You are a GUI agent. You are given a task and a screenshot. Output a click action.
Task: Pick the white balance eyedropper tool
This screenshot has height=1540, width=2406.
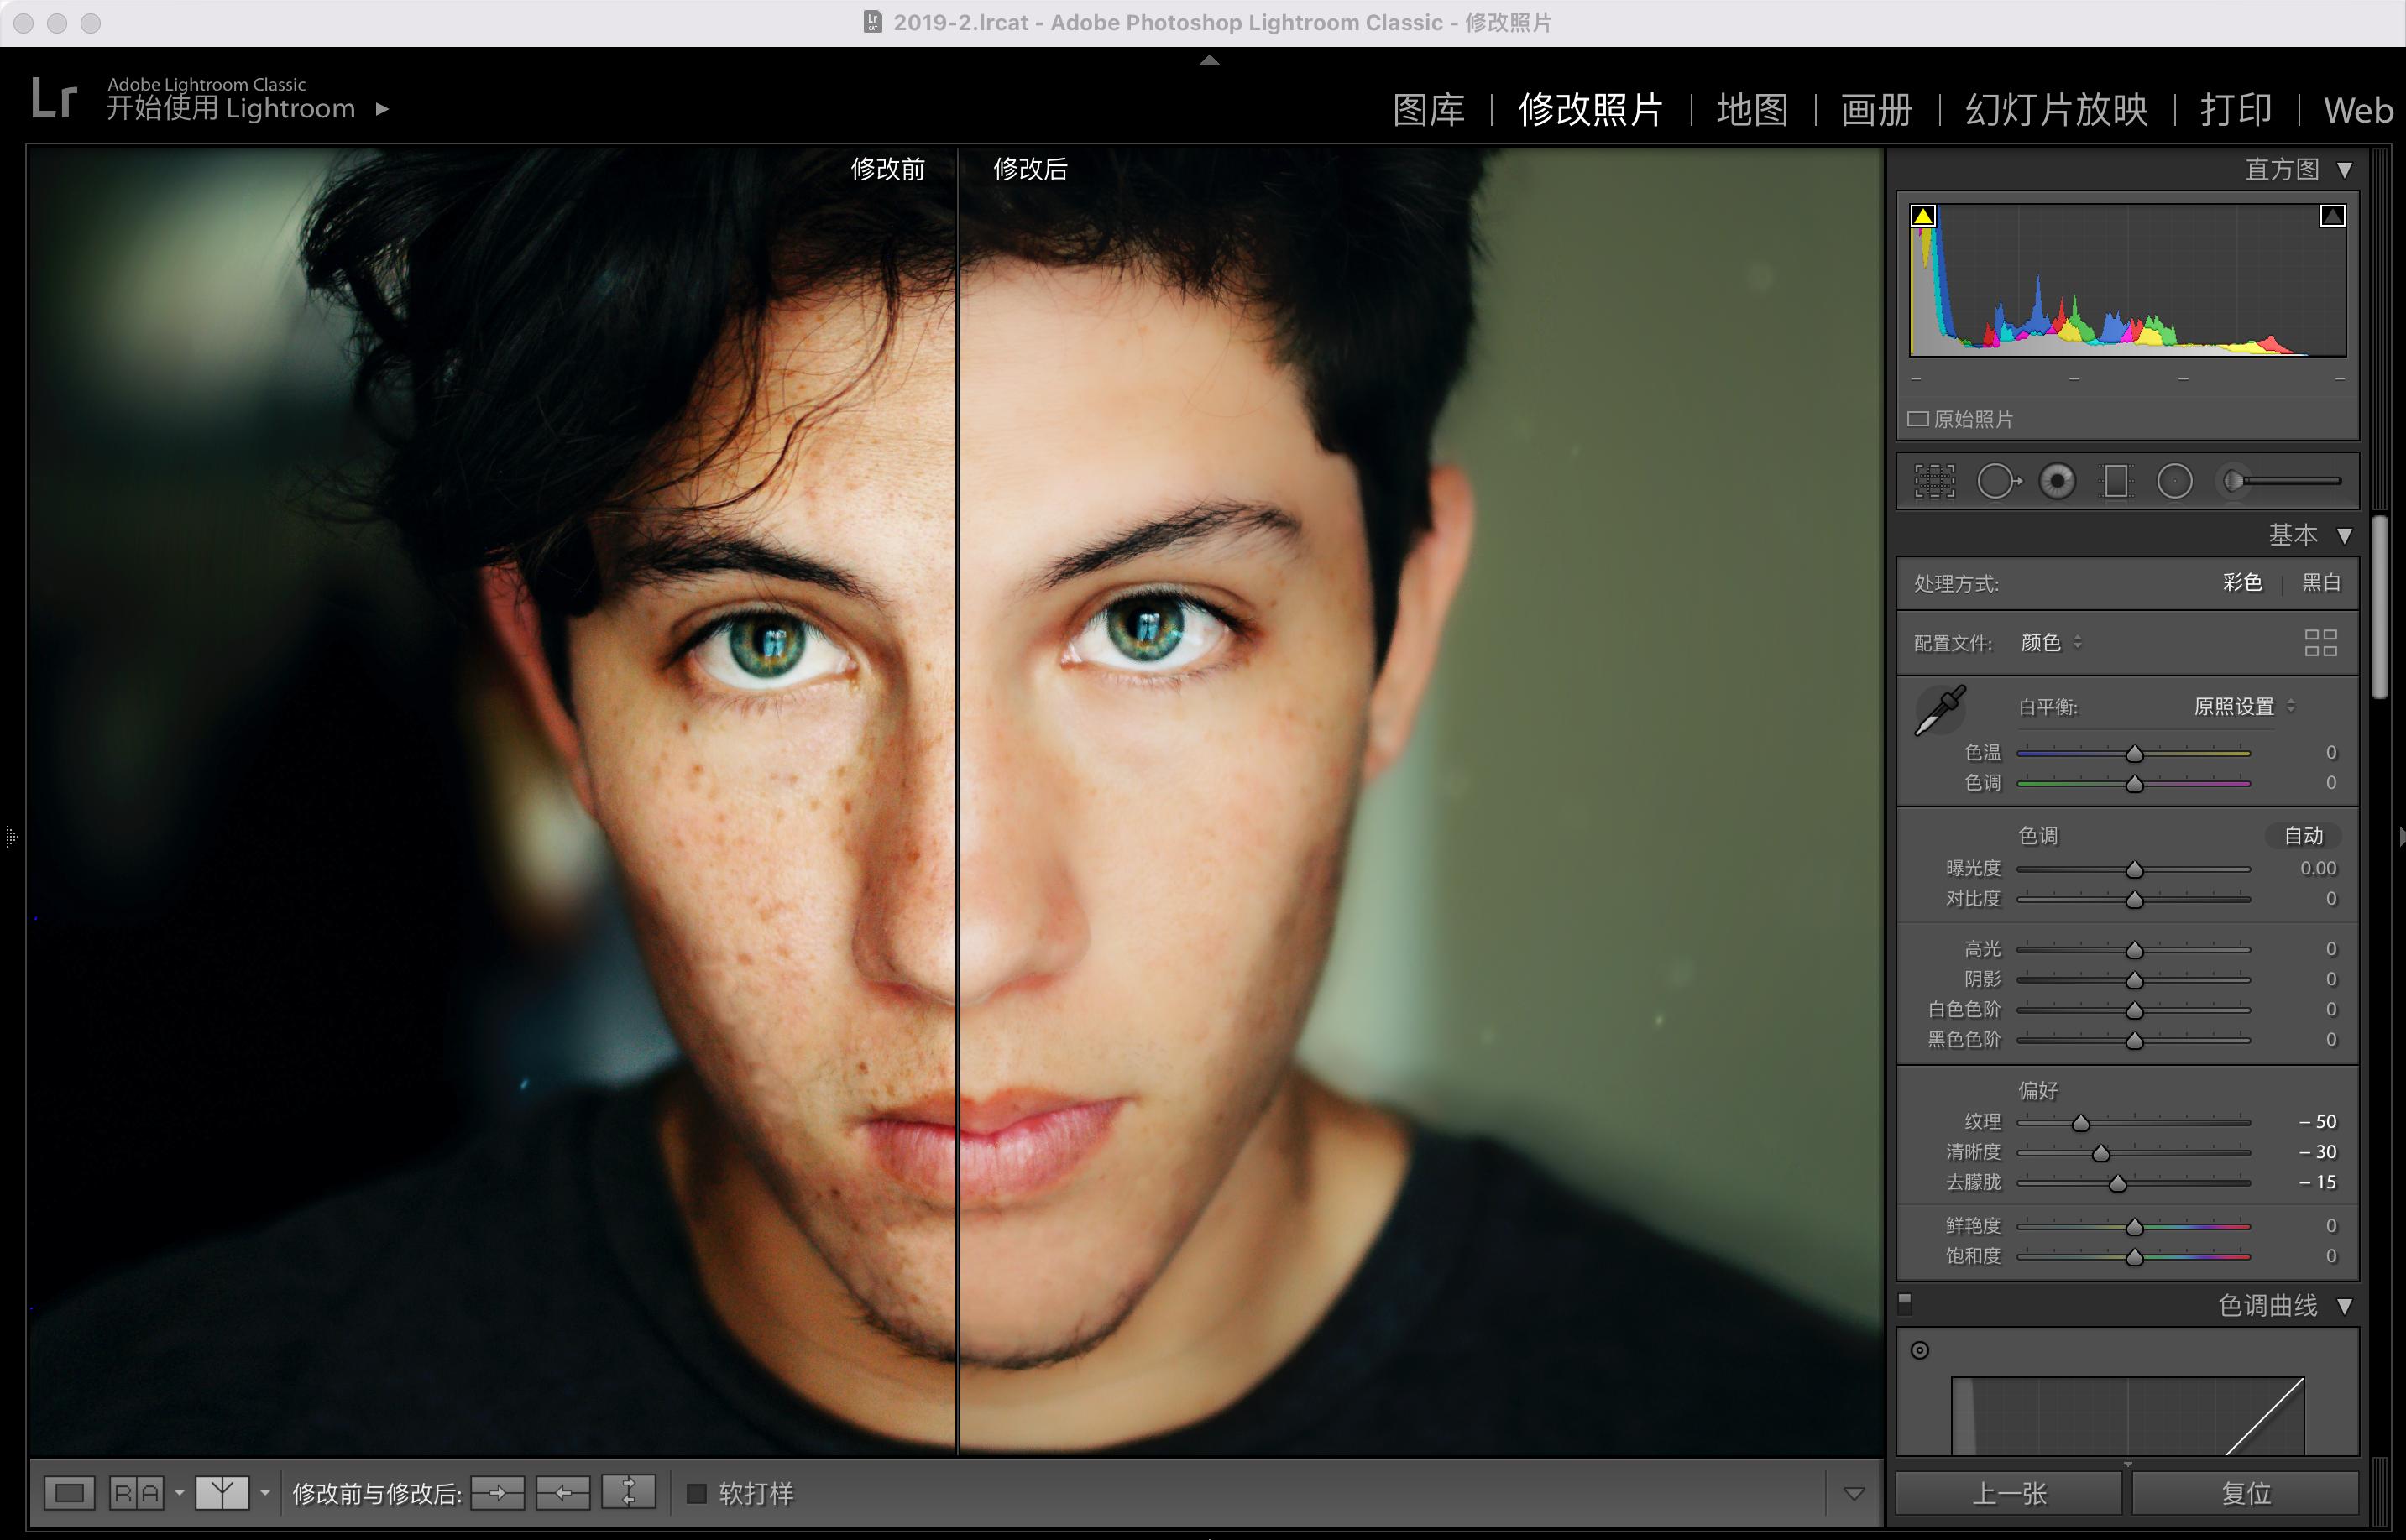tap(1940, 709)
